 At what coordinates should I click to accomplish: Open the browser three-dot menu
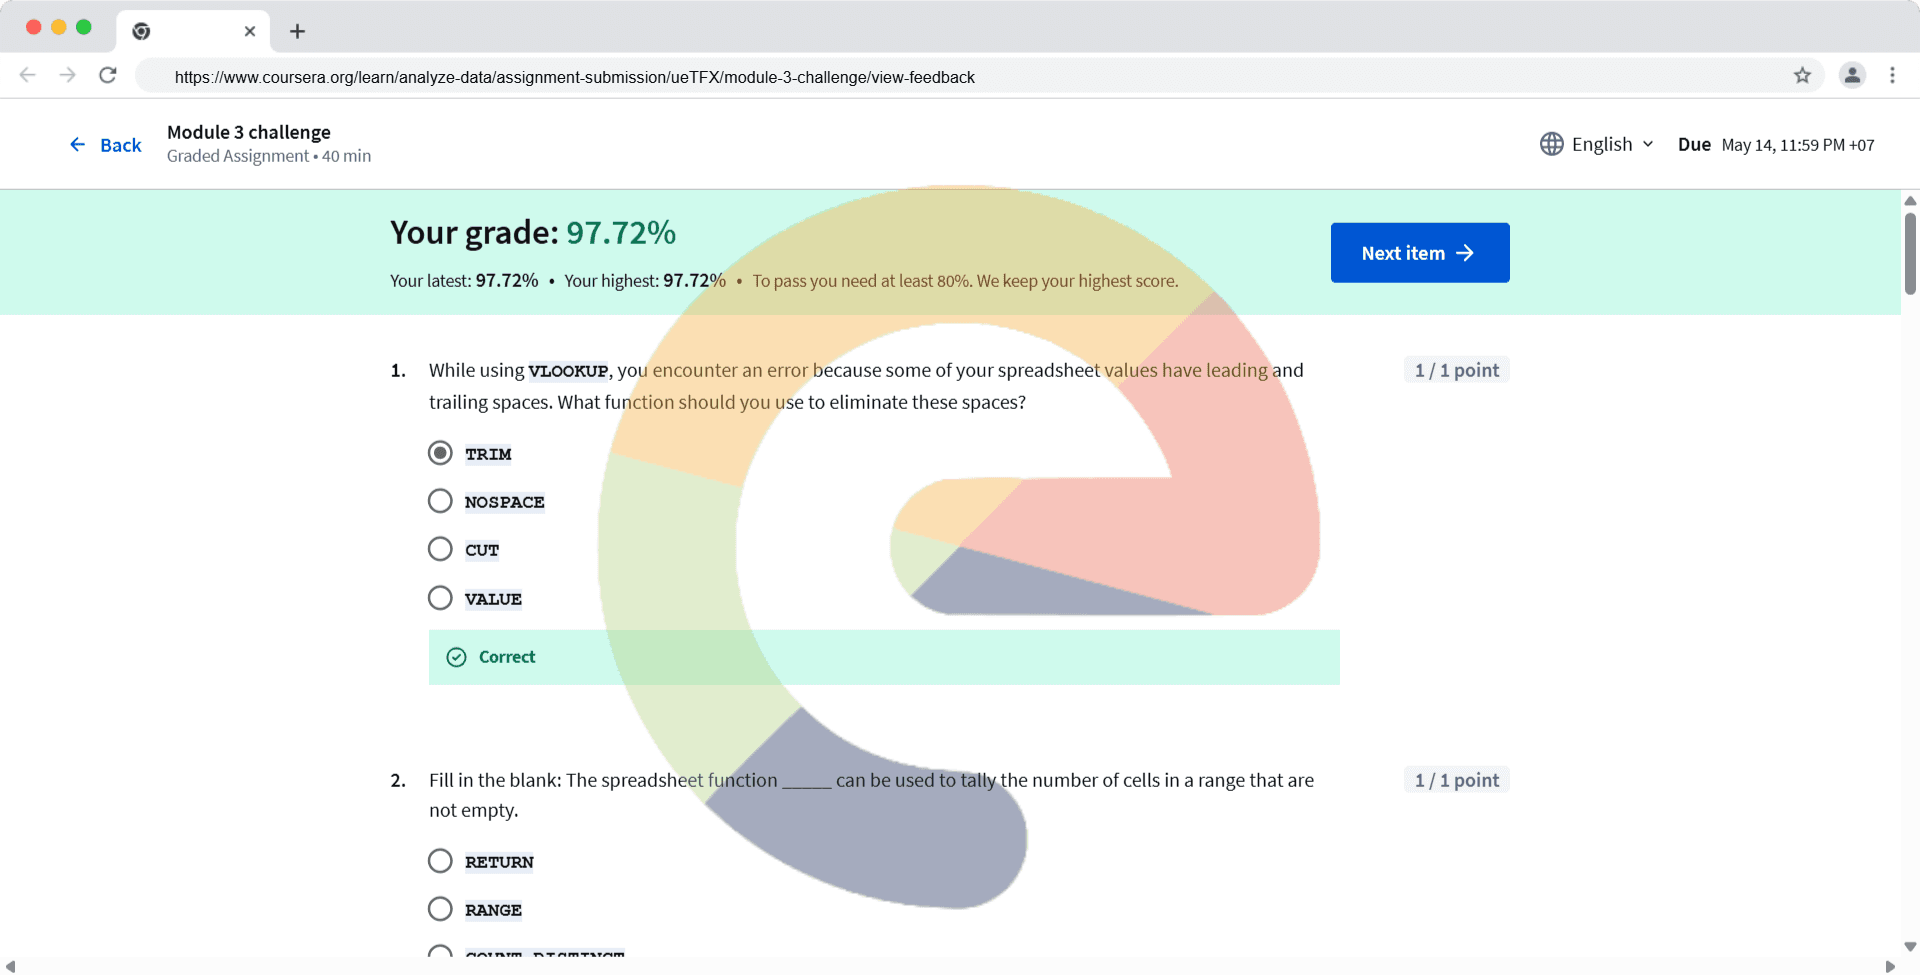[1892, 75]
